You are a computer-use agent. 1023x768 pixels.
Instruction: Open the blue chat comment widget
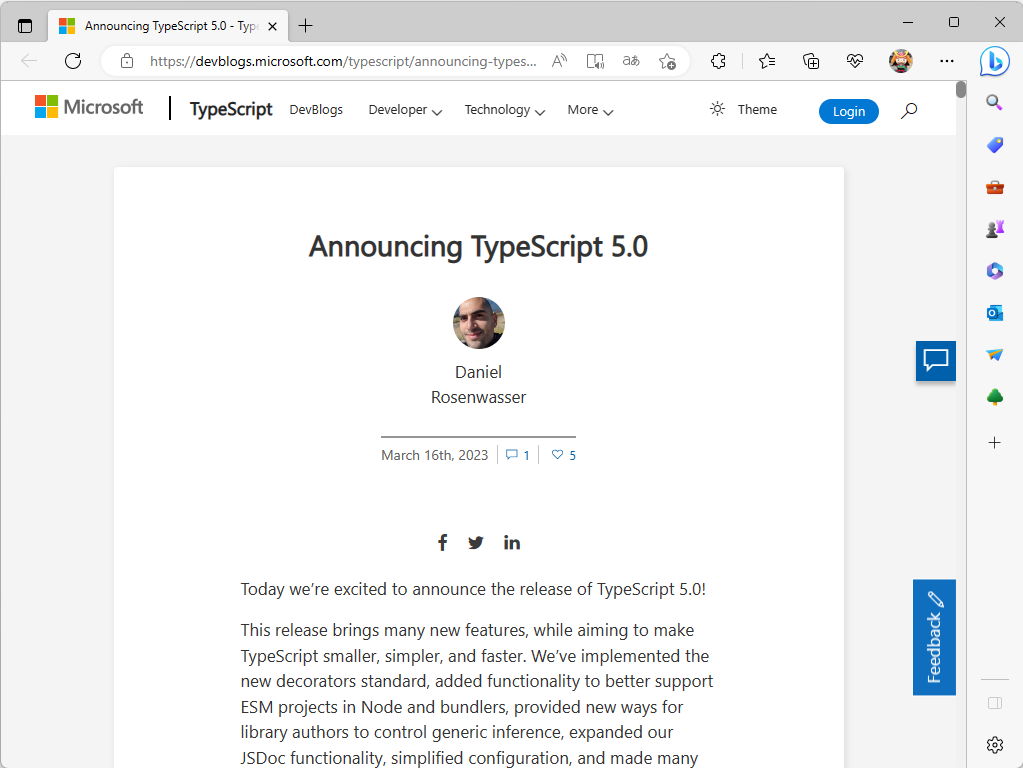tap(936, 361)
